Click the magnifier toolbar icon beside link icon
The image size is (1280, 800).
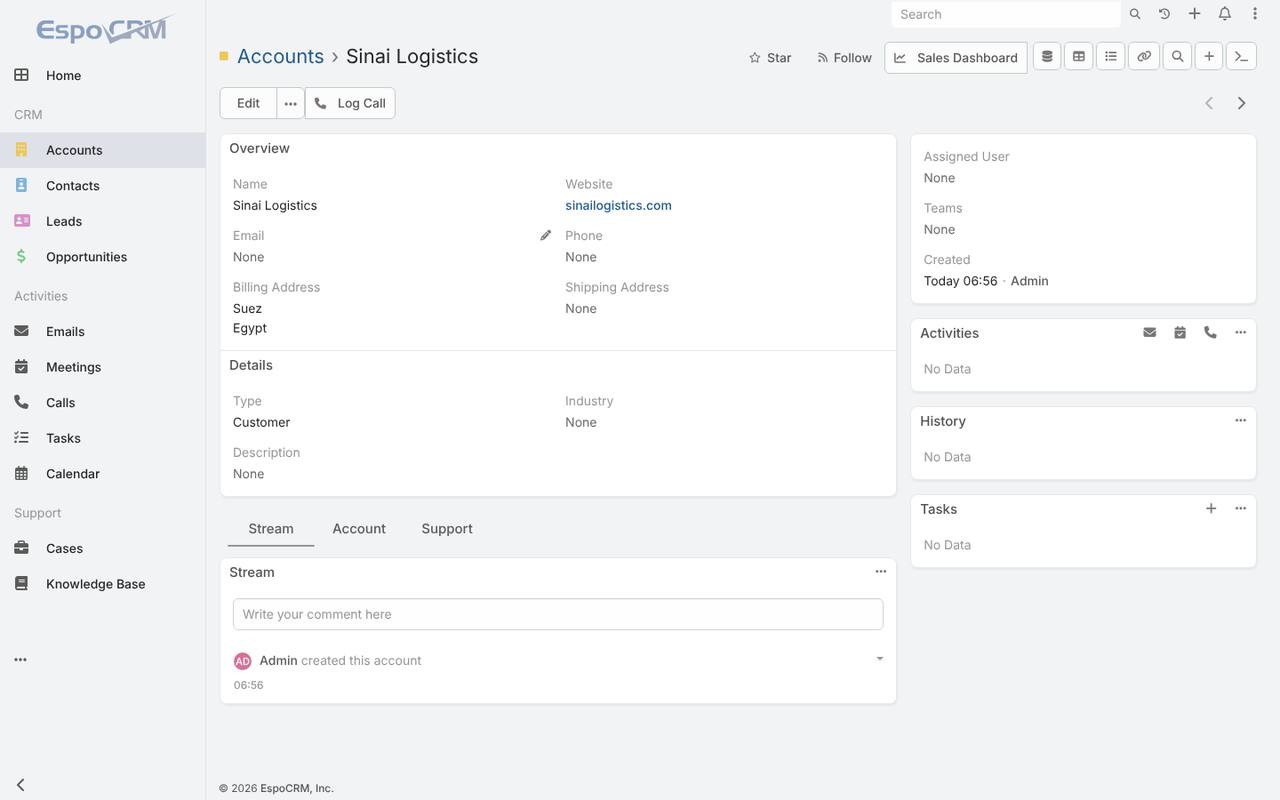1178,57
